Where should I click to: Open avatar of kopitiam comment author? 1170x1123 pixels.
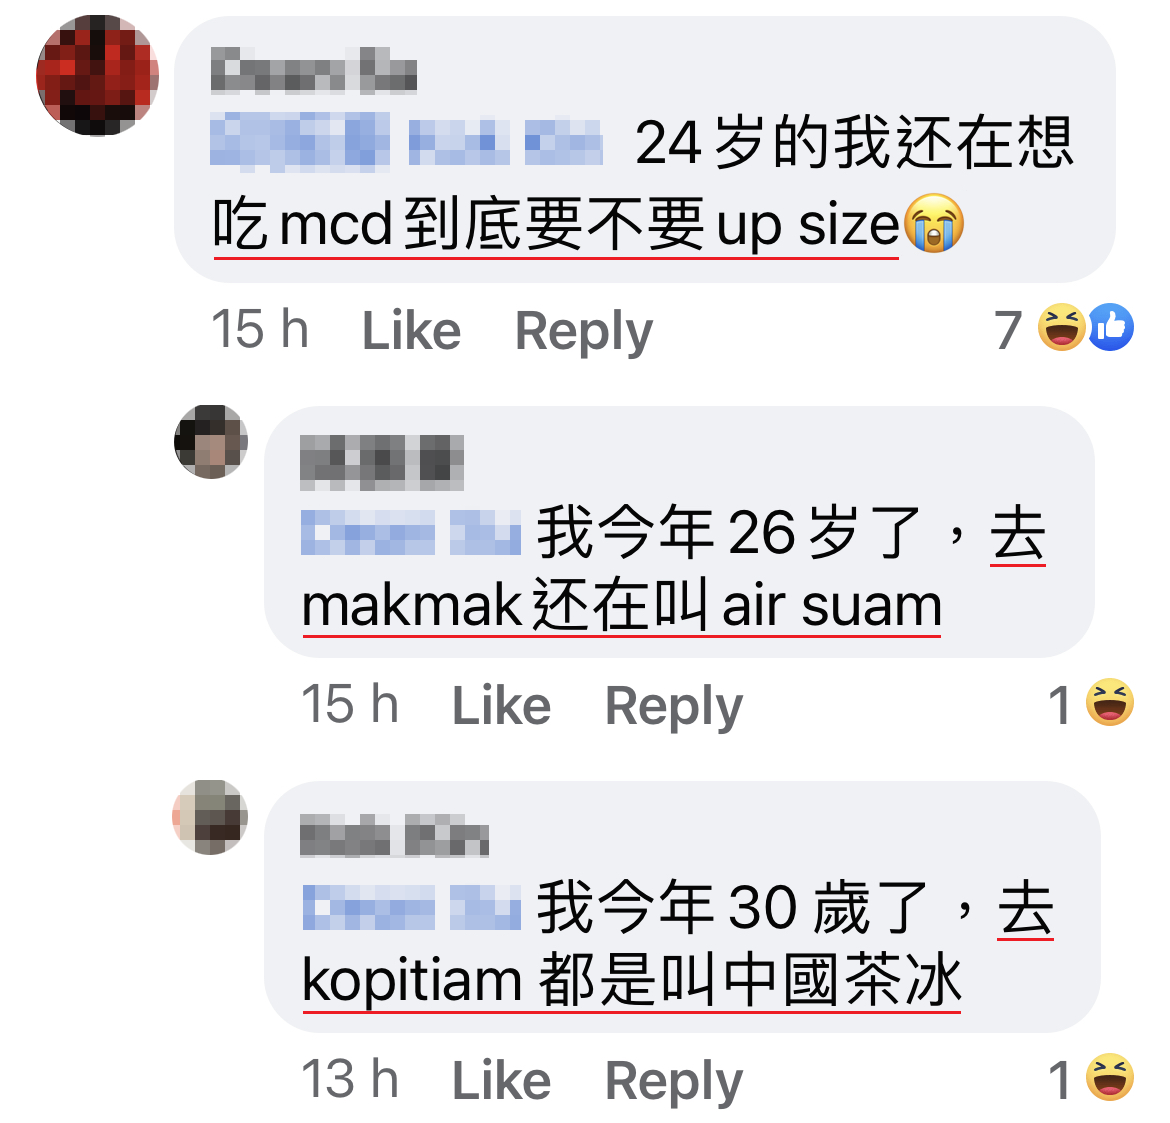pos(210,817)
